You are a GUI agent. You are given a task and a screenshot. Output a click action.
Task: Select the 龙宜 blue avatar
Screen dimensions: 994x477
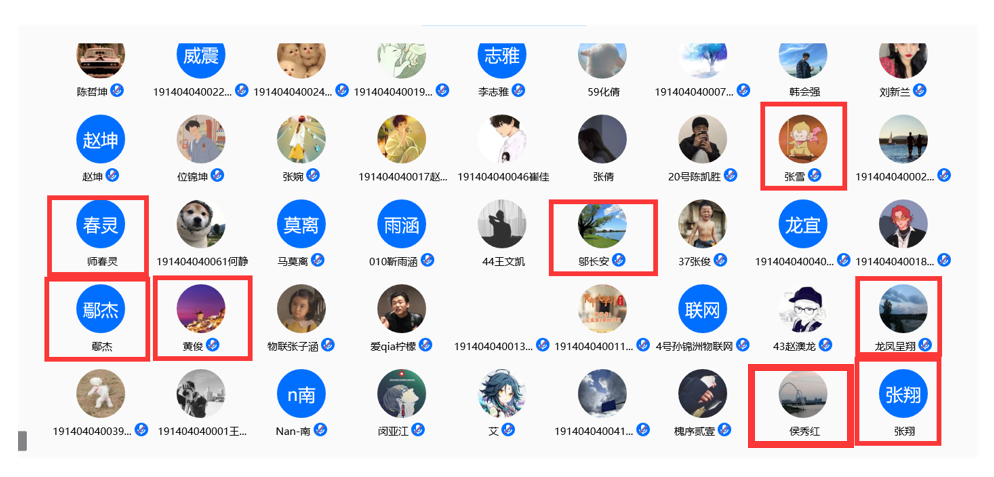803,224
